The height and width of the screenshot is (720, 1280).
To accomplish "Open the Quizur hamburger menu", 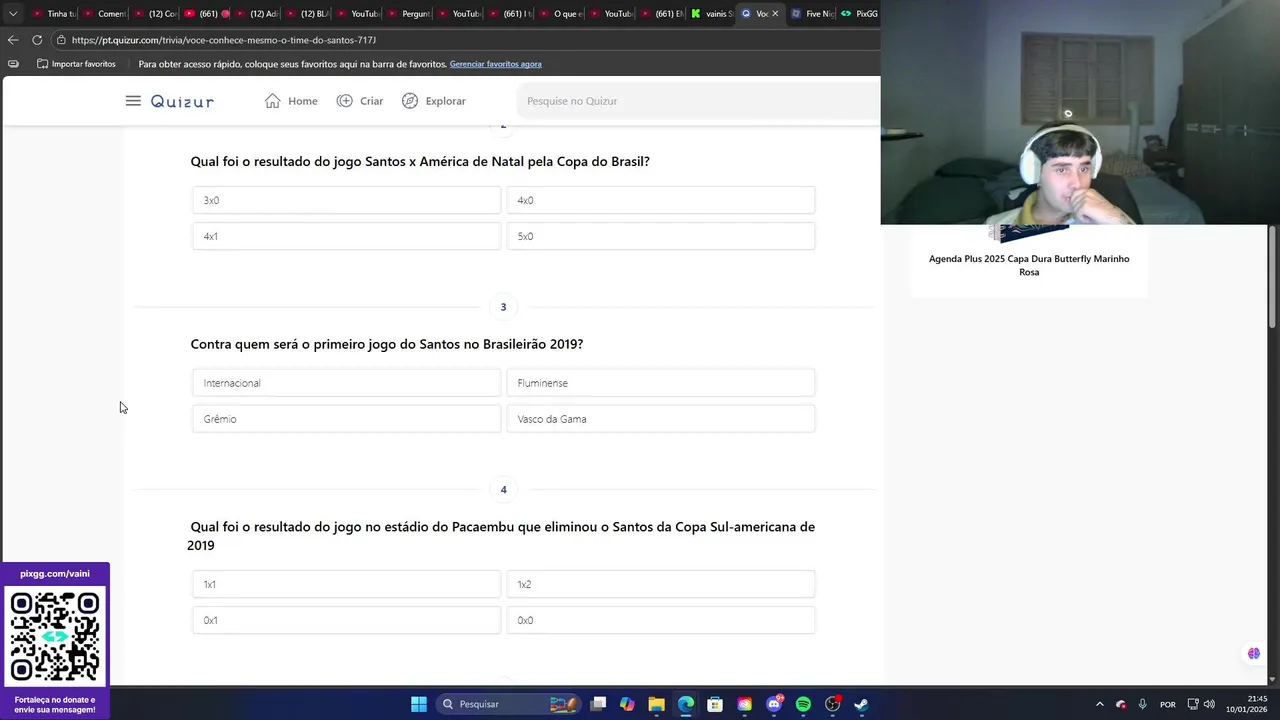I will point(133,101).
